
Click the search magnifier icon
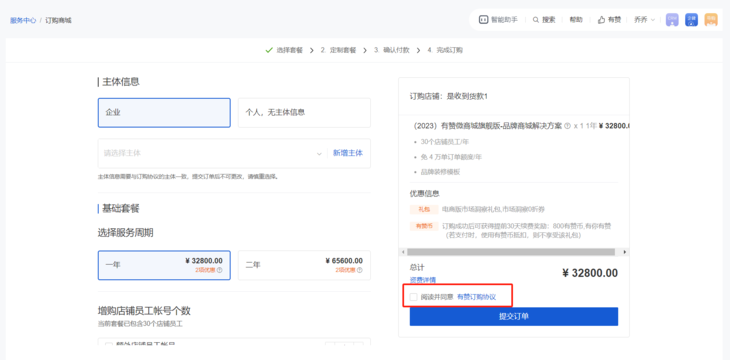(x=535, y=20)
